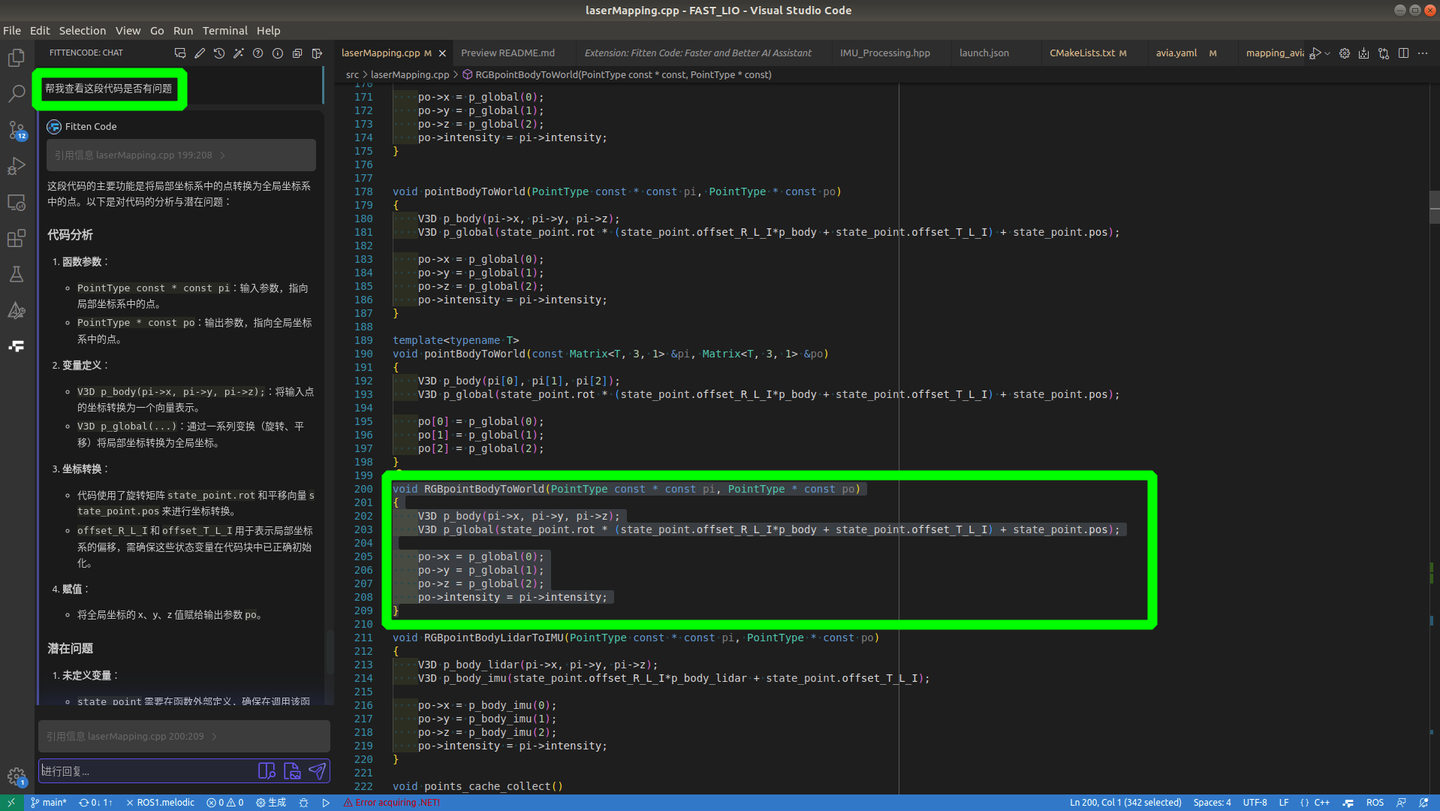Open the Run and Debug view
The width and height of the screenshot is (1440, 811).
click(x=17, y=166)
